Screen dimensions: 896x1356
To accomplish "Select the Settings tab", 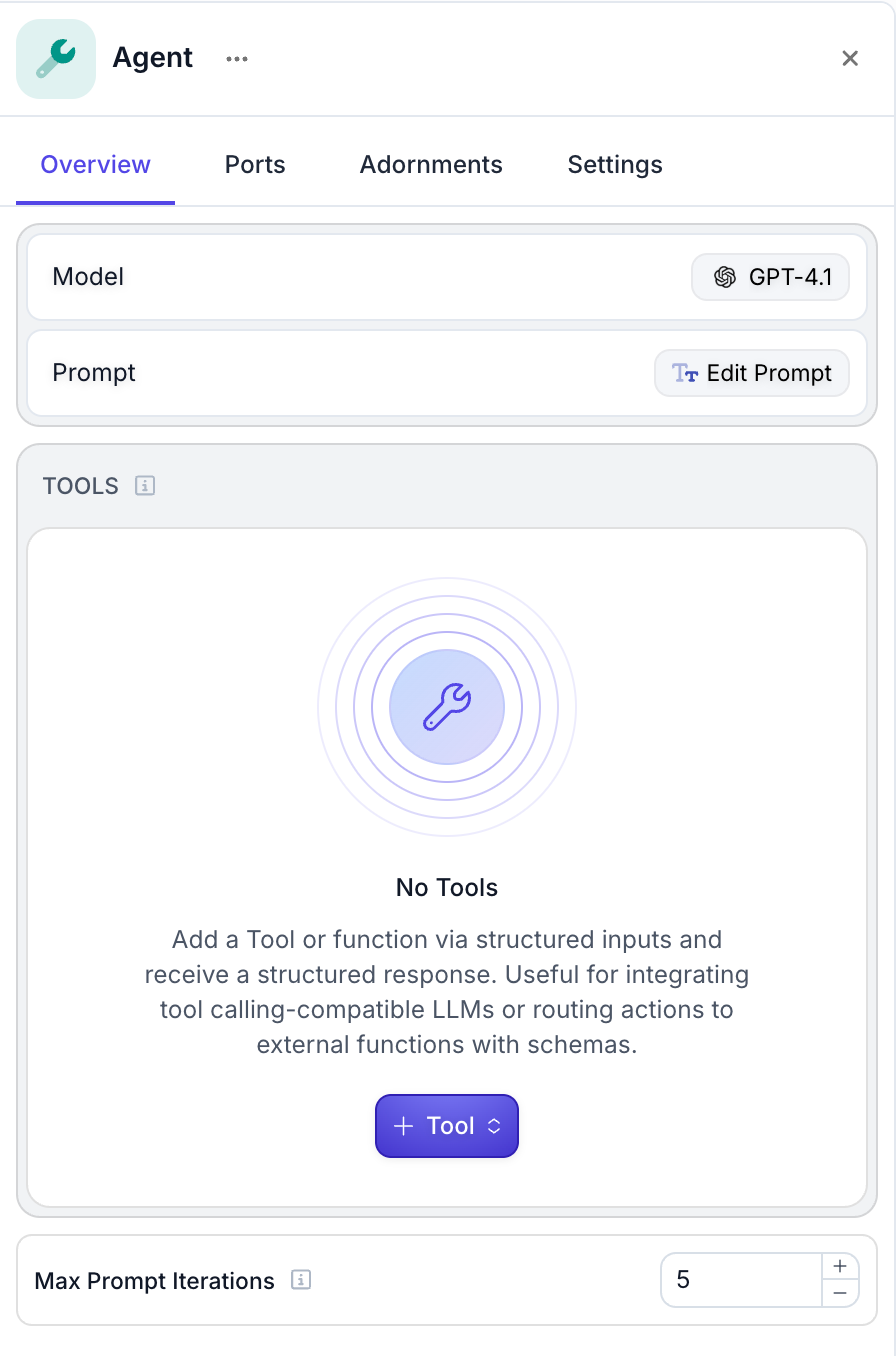I will [615, 165].
